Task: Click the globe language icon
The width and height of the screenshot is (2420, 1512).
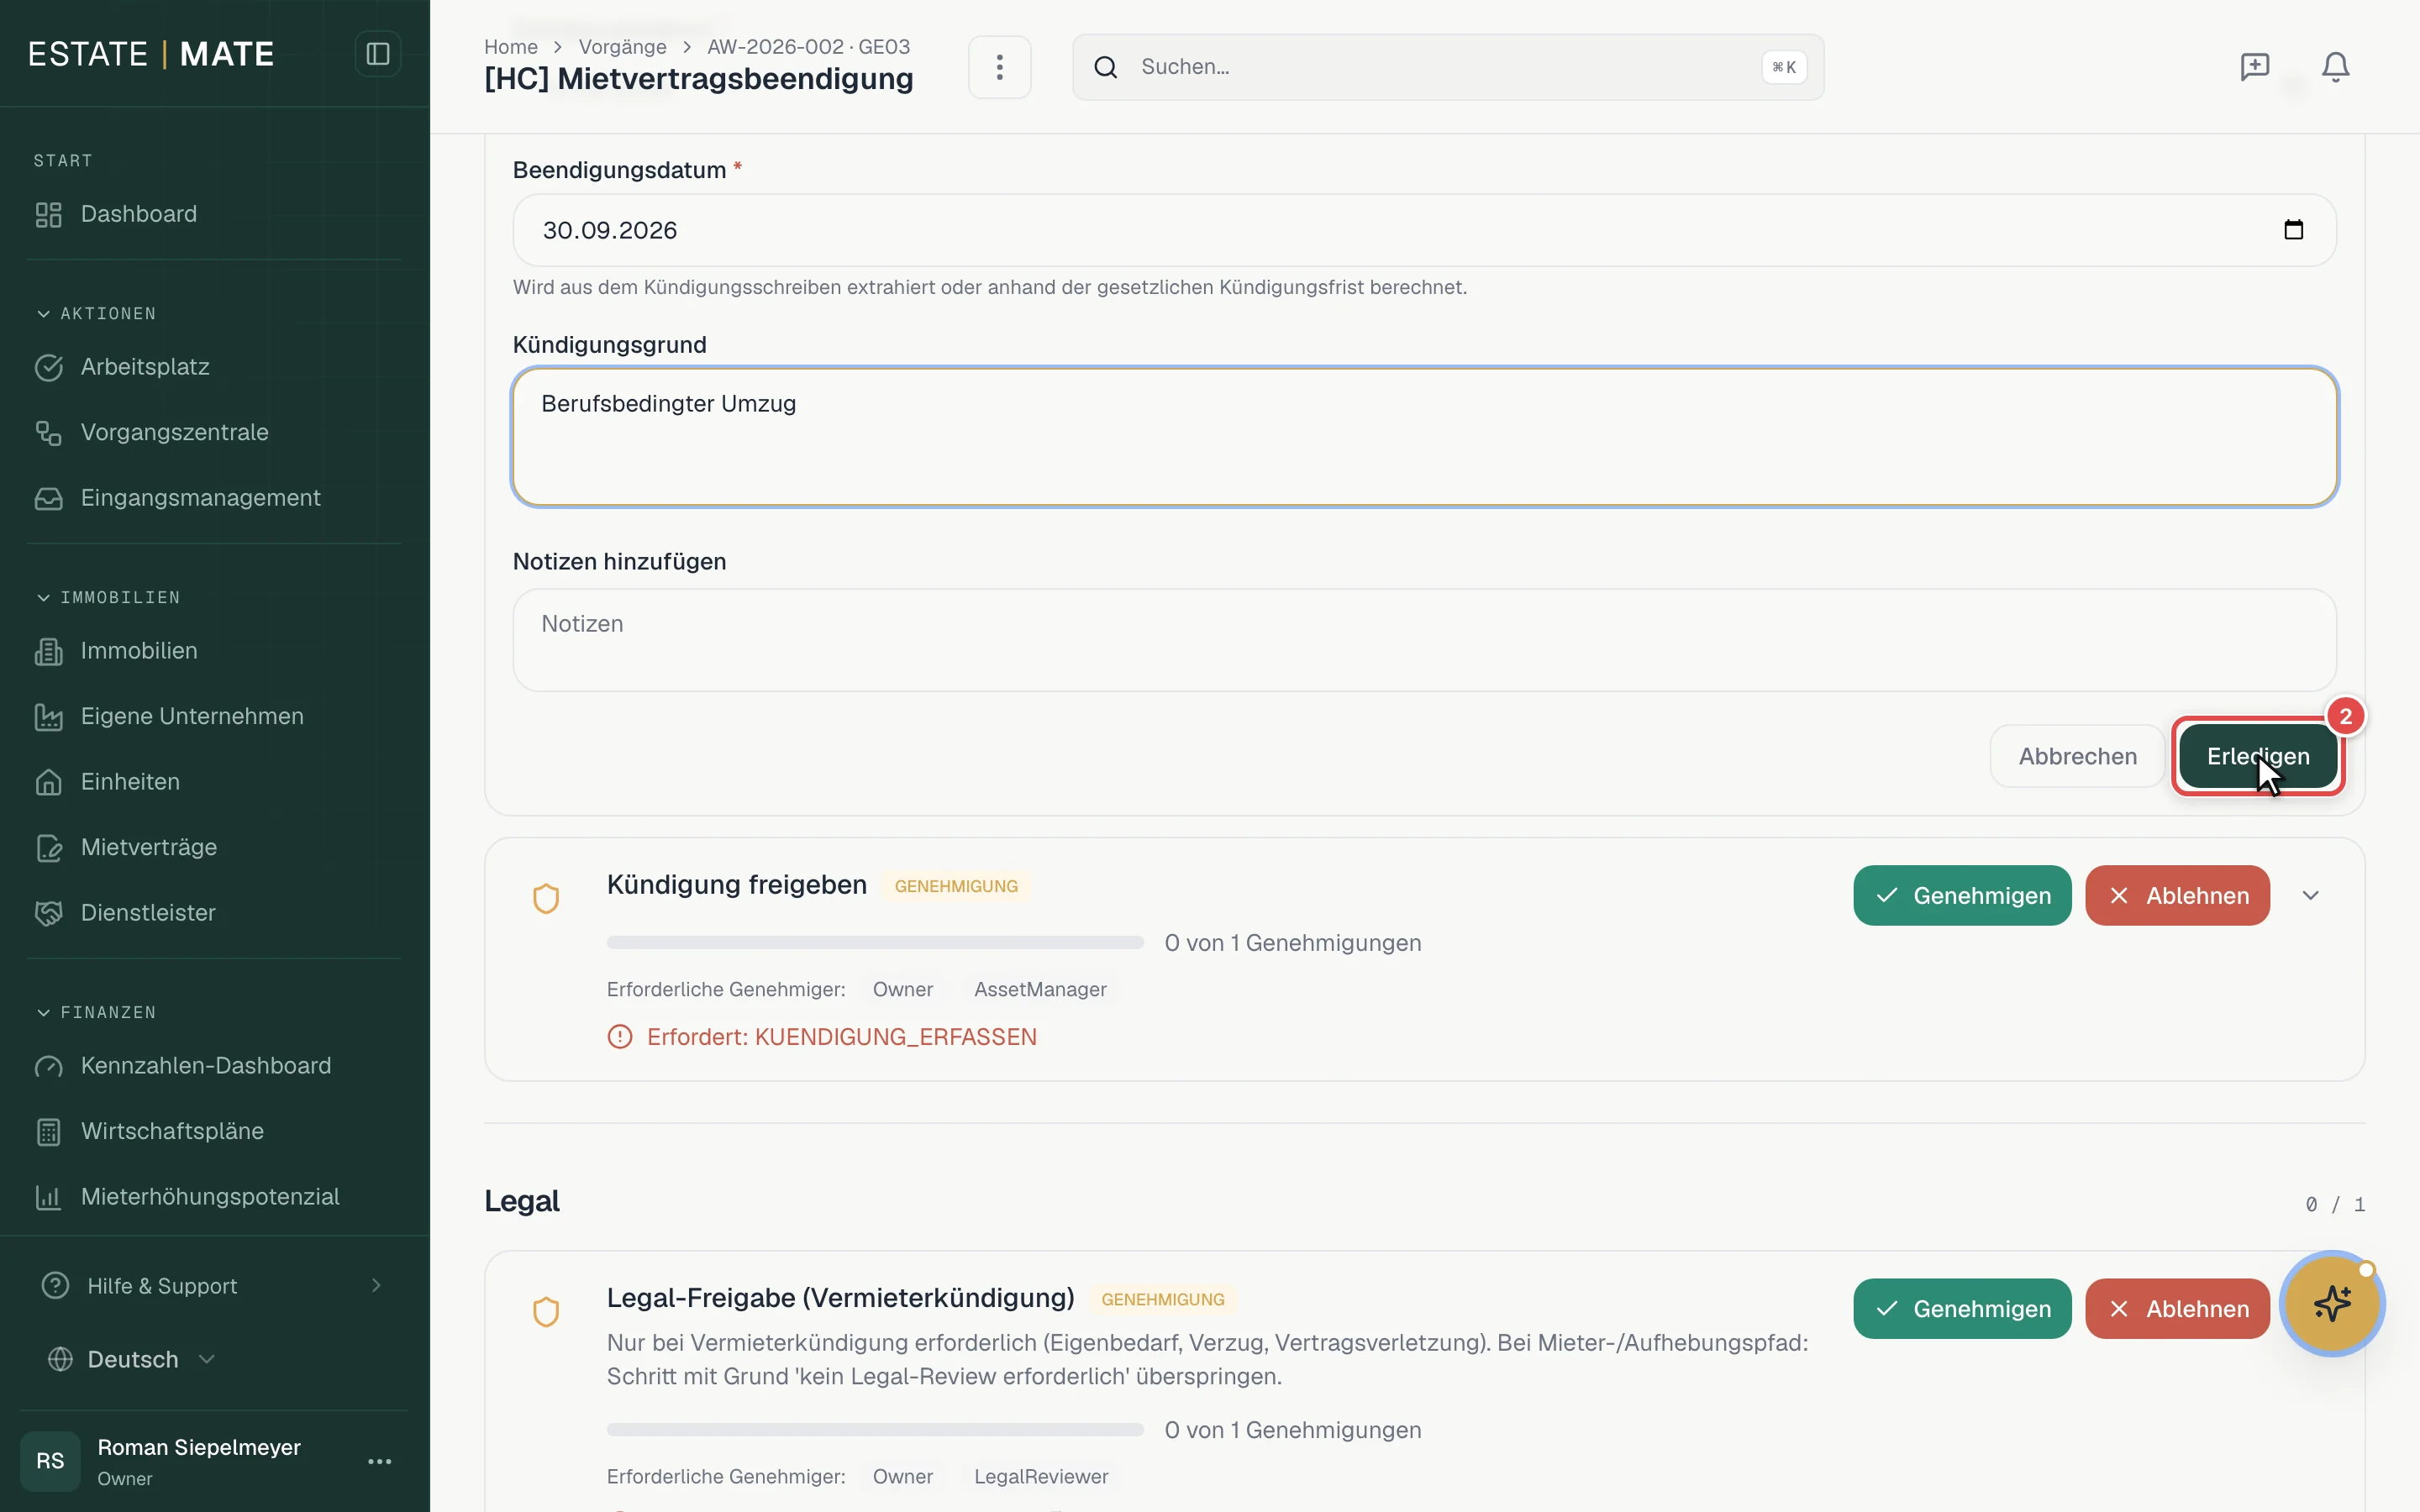Action: coord(60,1359)
